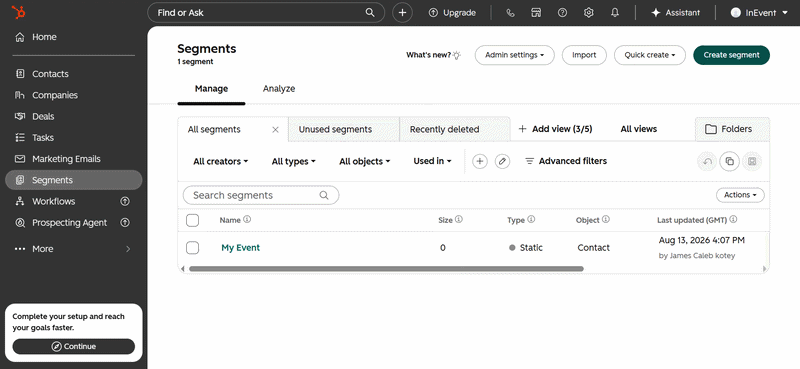This screenshot has width=800, height=369.
Task: Focus the Search segments field
Action: [261, 195]
